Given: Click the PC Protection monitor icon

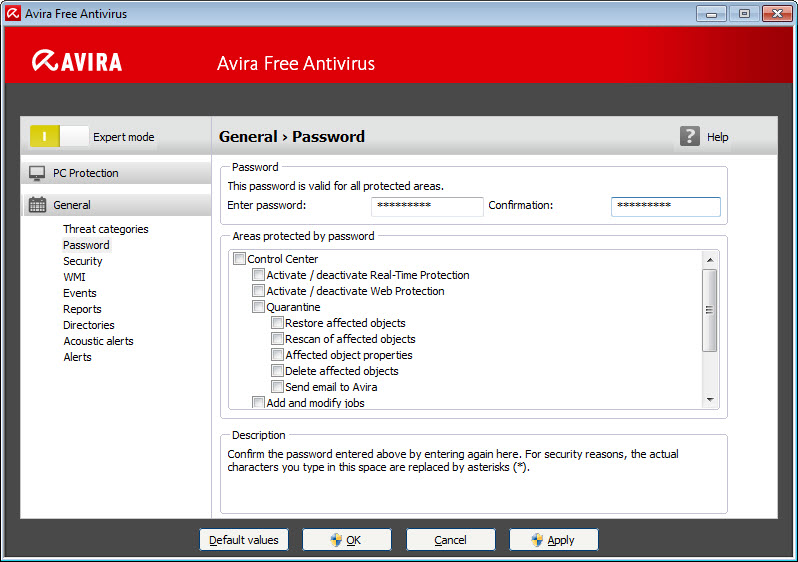Looking at the screenshot, I should [37, 173].
